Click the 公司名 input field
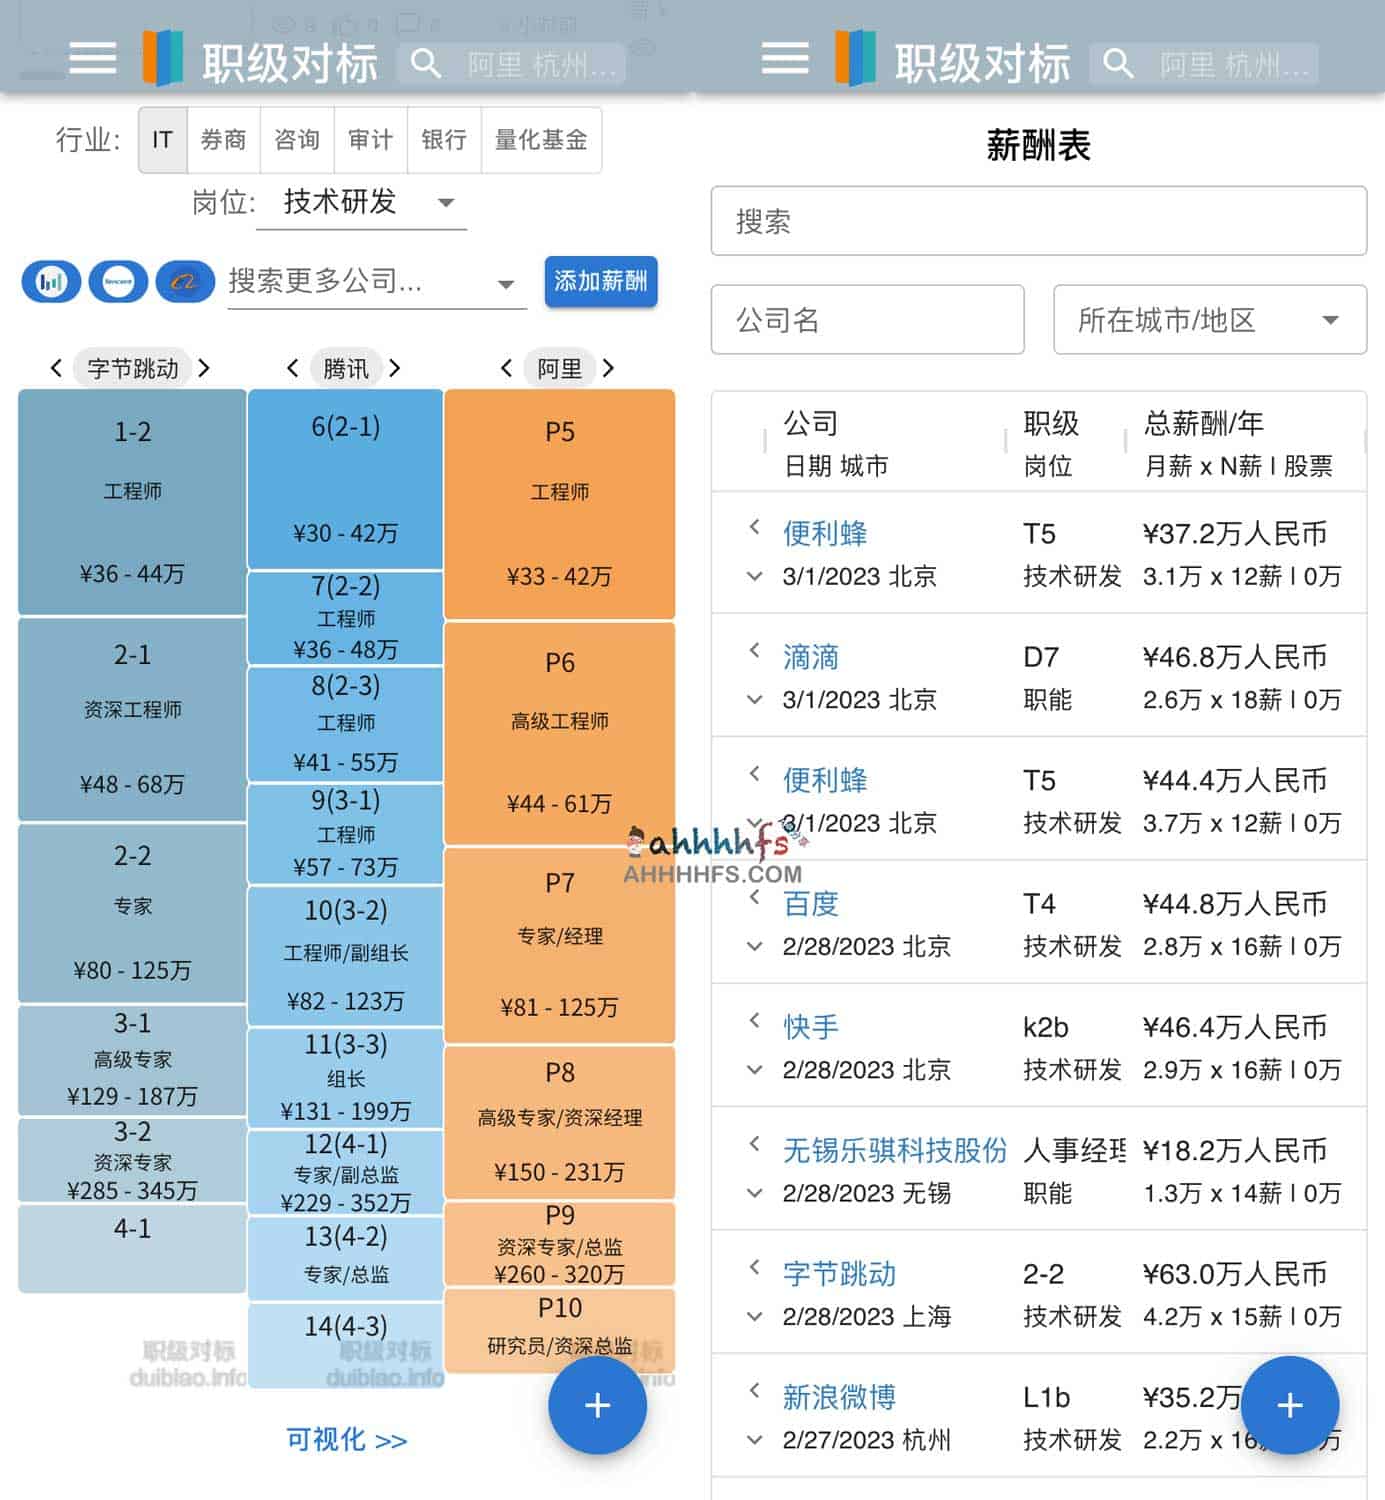Screen dimensions: 1385x1500 868,320
